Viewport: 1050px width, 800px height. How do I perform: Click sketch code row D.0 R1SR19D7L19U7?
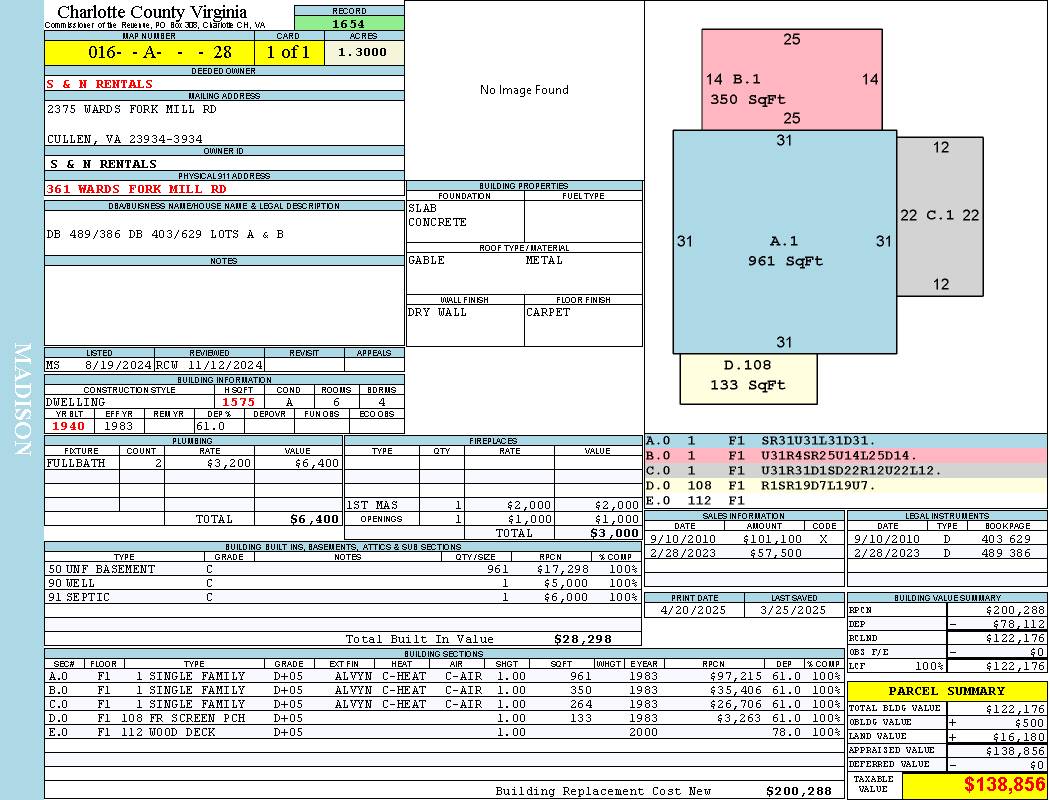pyautogui.click(x=846, y=485)
